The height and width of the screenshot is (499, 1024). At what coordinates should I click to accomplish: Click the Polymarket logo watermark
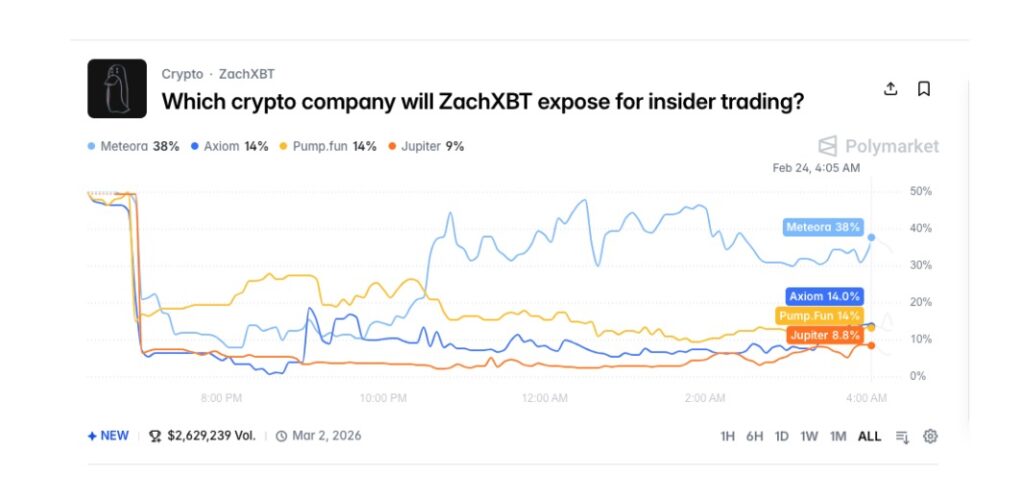879,146
